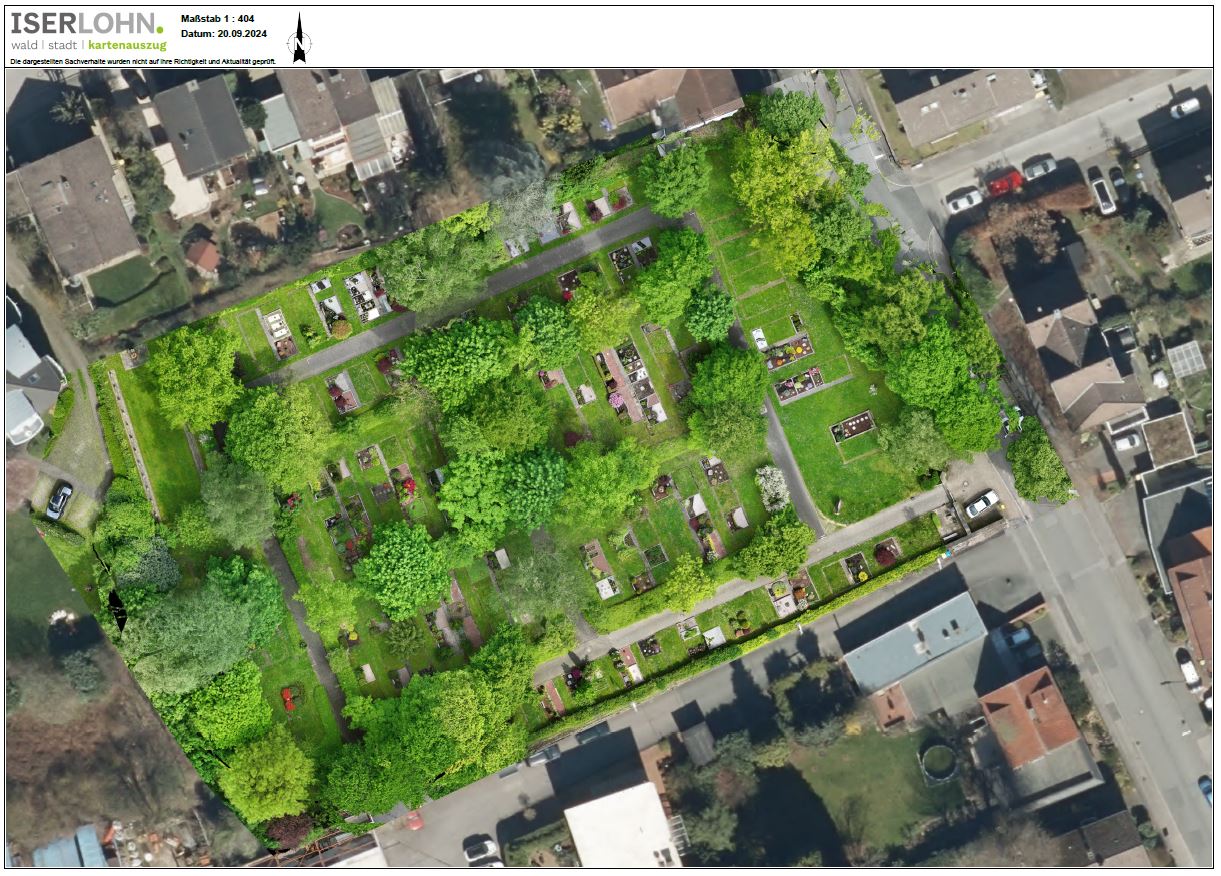
Task: Click the white flat roof at the bottom center
Action: pos(621,827)
